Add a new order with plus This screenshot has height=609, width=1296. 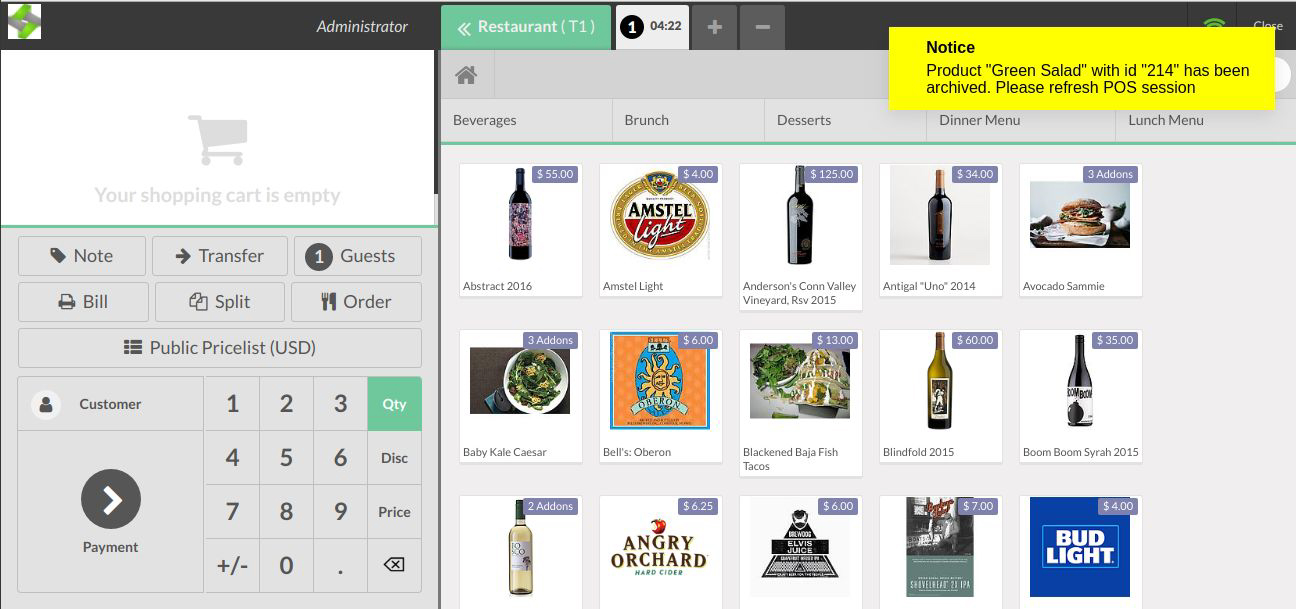point(714,27)
